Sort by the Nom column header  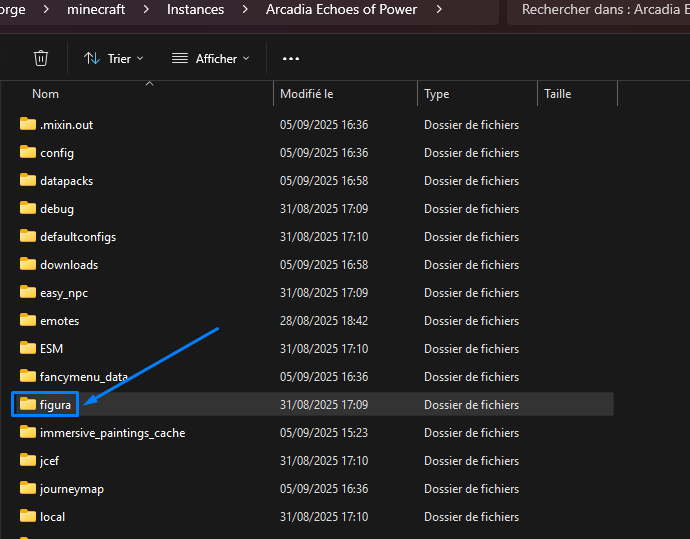pos(46,94)
